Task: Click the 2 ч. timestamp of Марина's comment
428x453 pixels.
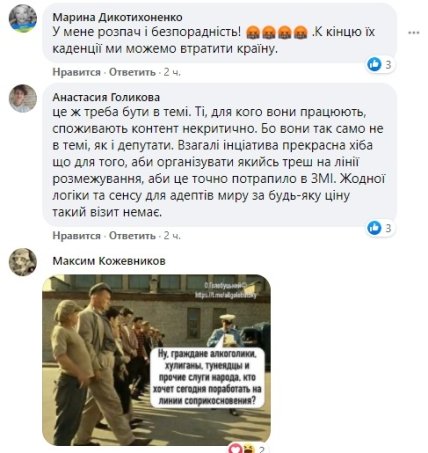Action: [172, 72]
